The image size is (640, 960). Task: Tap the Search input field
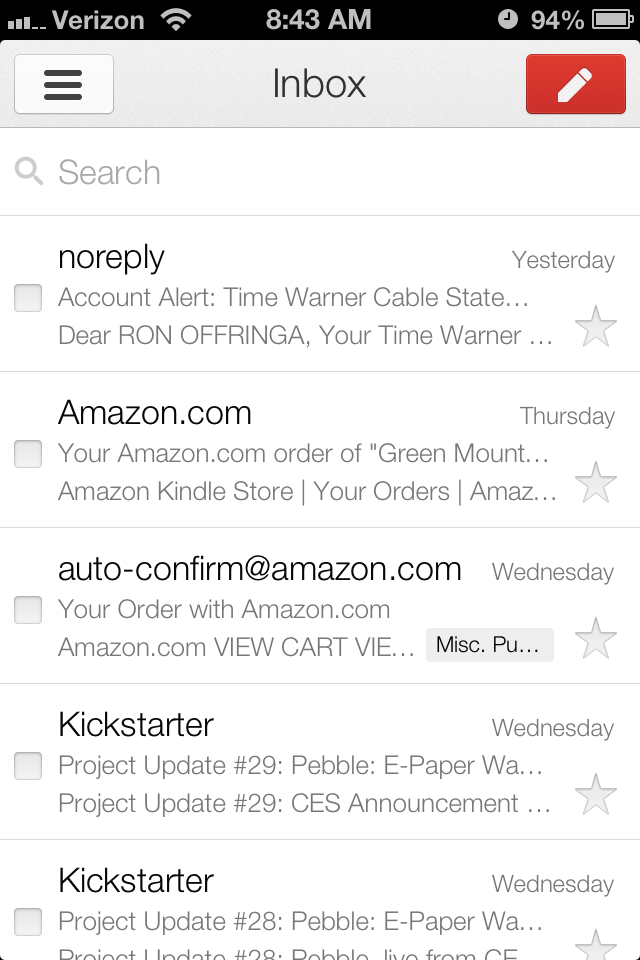(x=330, y=172)
